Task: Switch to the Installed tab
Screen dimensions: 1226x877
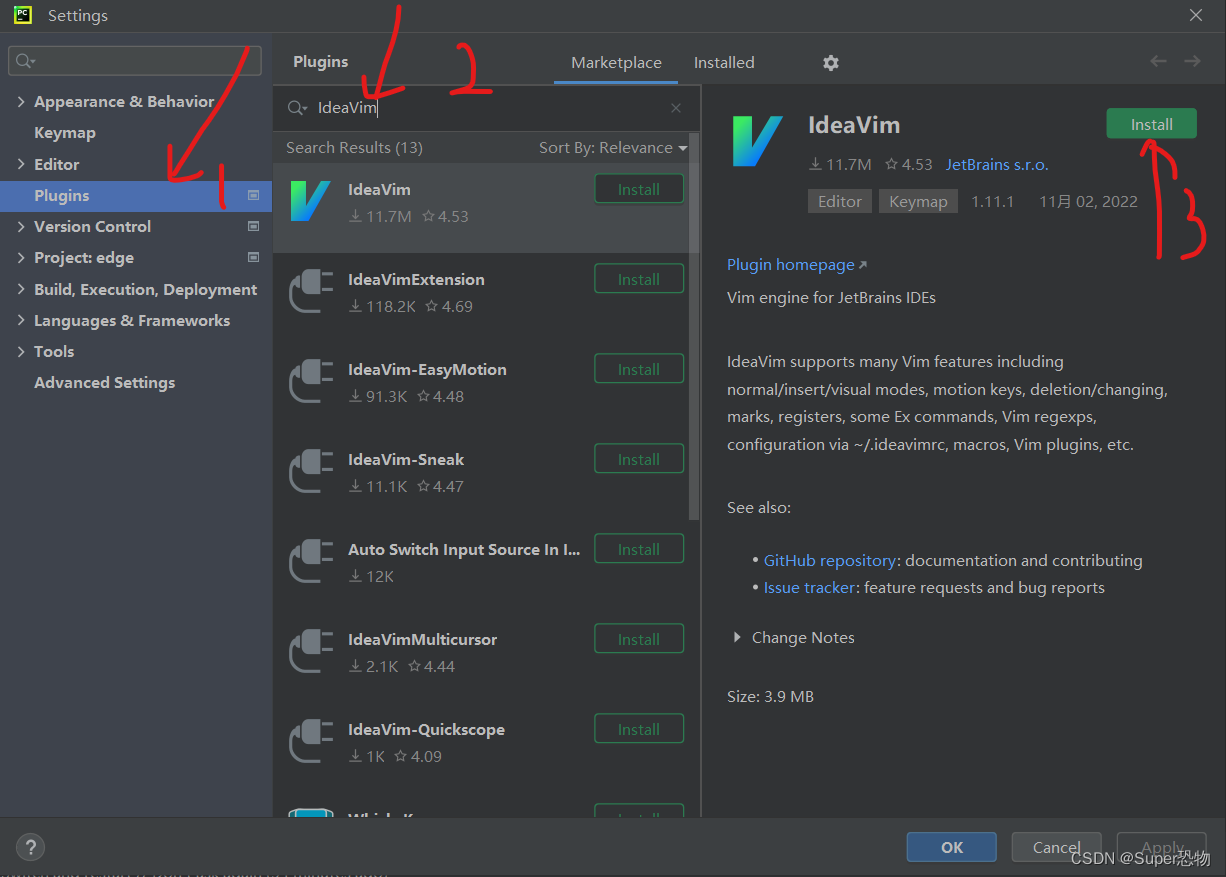Action: tap(724, 63)
